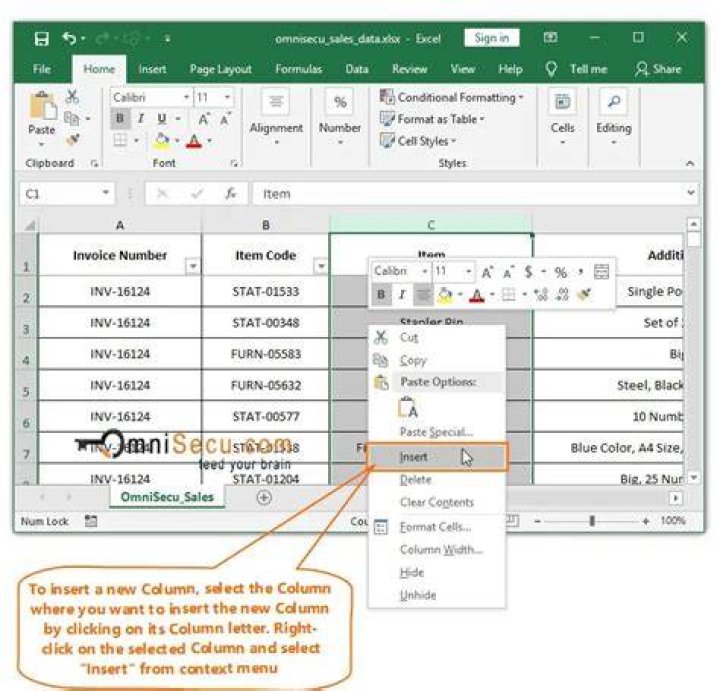
Task: Choose Clear Contents in context menu
Action: point(437,502)
